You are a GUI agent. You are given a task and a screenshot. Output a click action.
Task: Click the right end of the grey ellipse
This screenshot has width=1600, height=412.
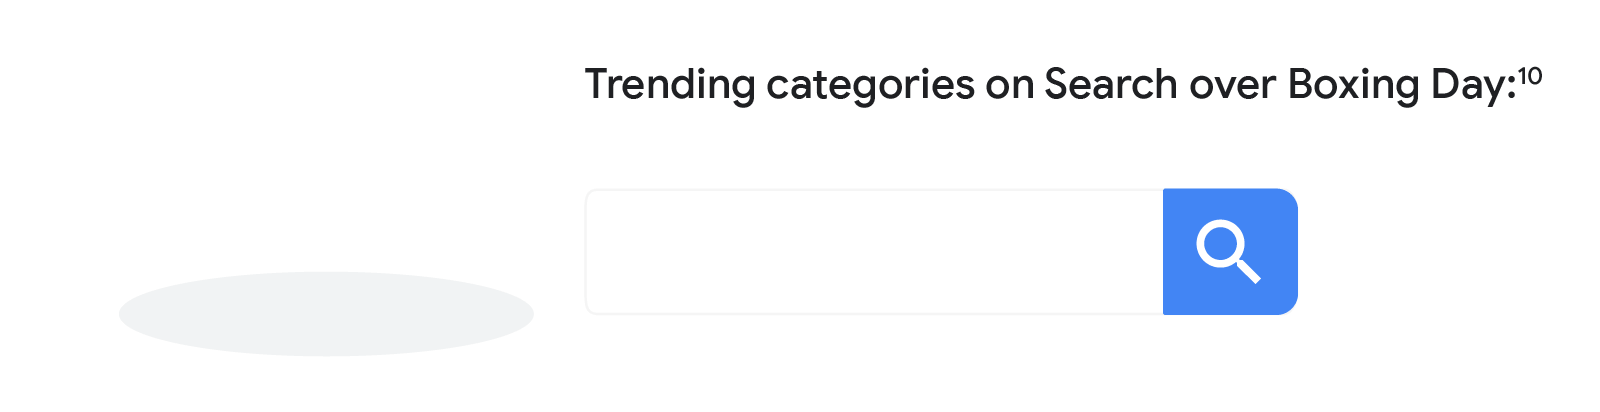pyautogui.click(x=525, y=314)
